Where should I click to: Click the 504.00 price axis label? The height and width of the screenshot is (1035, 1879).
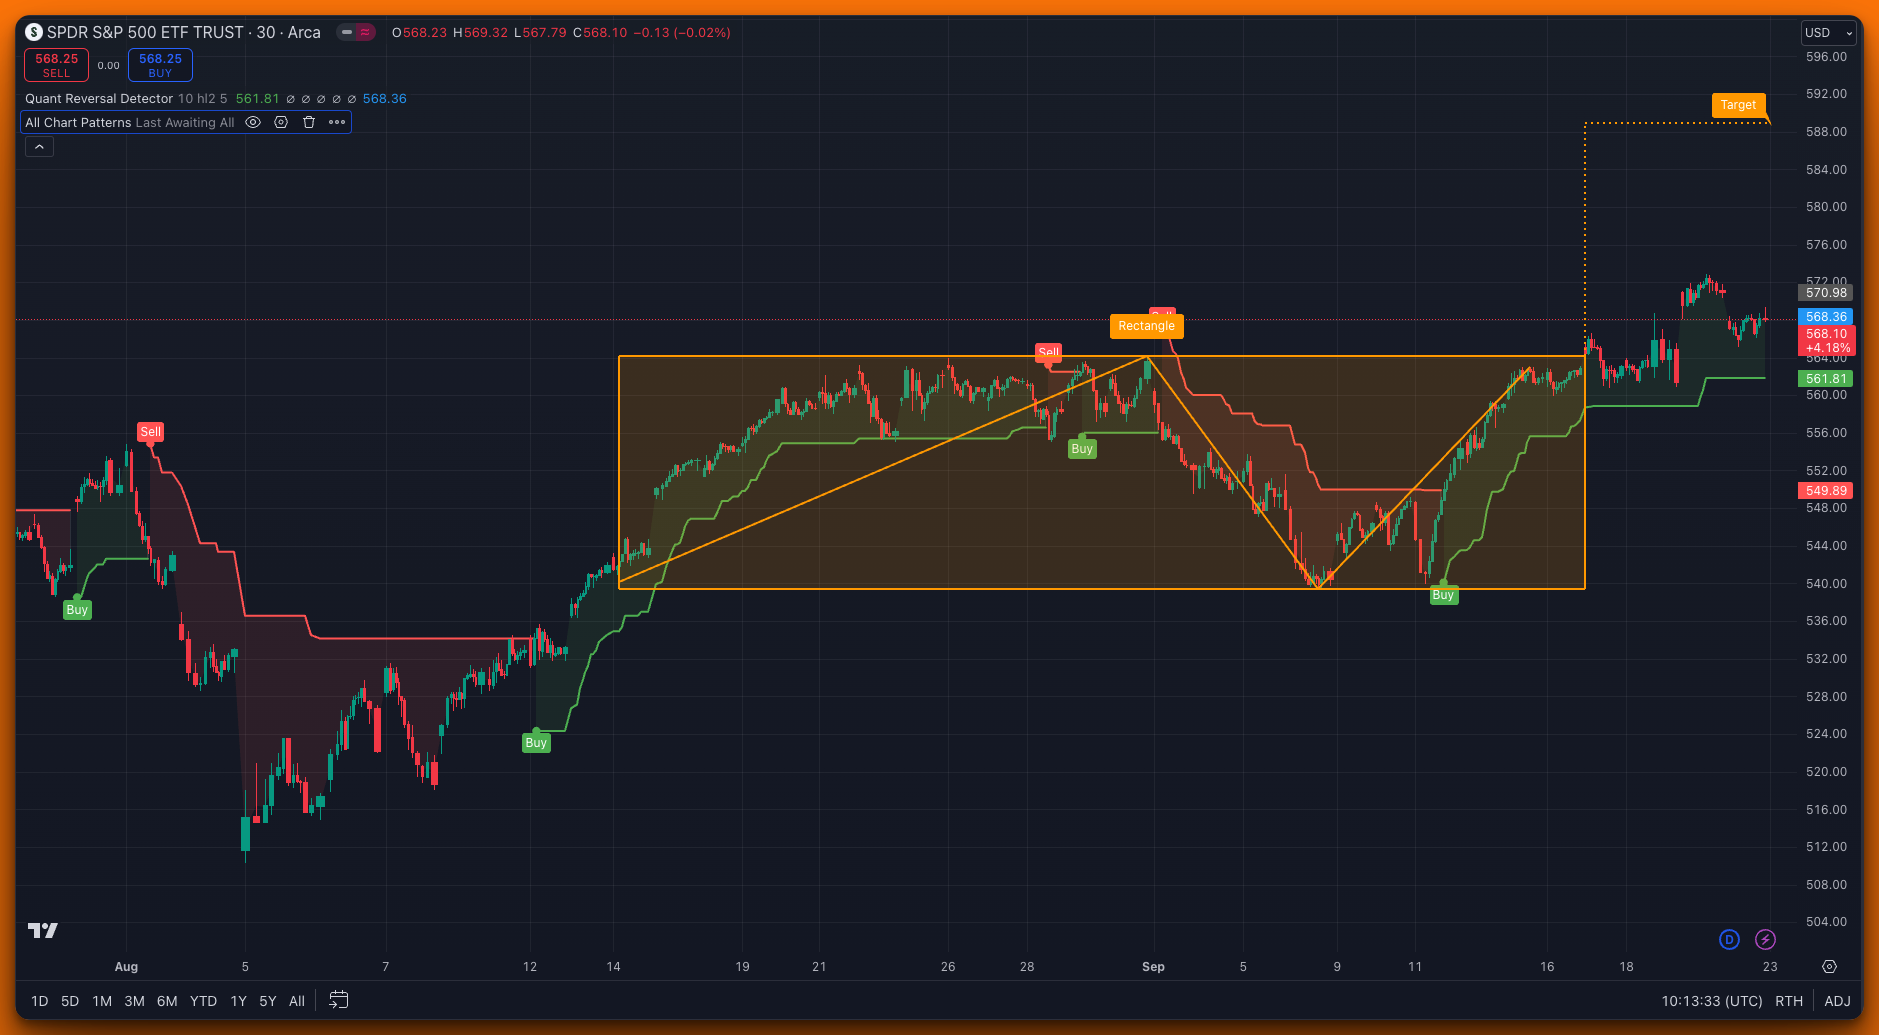click(1826, 922)
